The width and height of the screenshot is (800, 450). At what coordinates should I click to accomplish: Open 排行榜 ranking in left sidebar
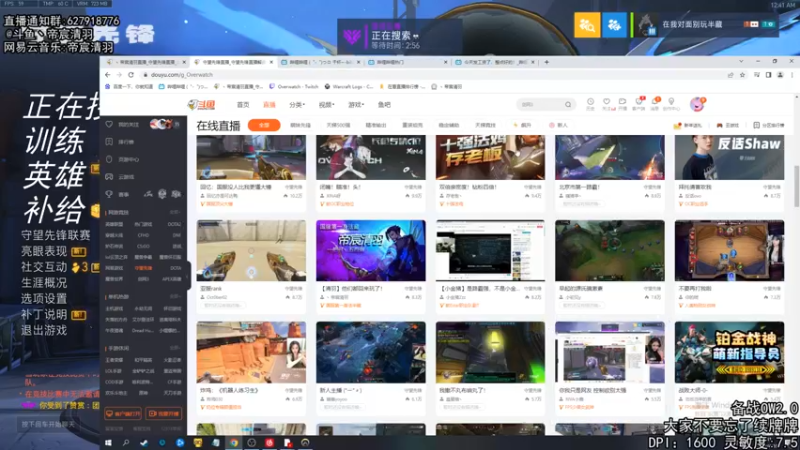pyautogui.click(x=120, y=142)
